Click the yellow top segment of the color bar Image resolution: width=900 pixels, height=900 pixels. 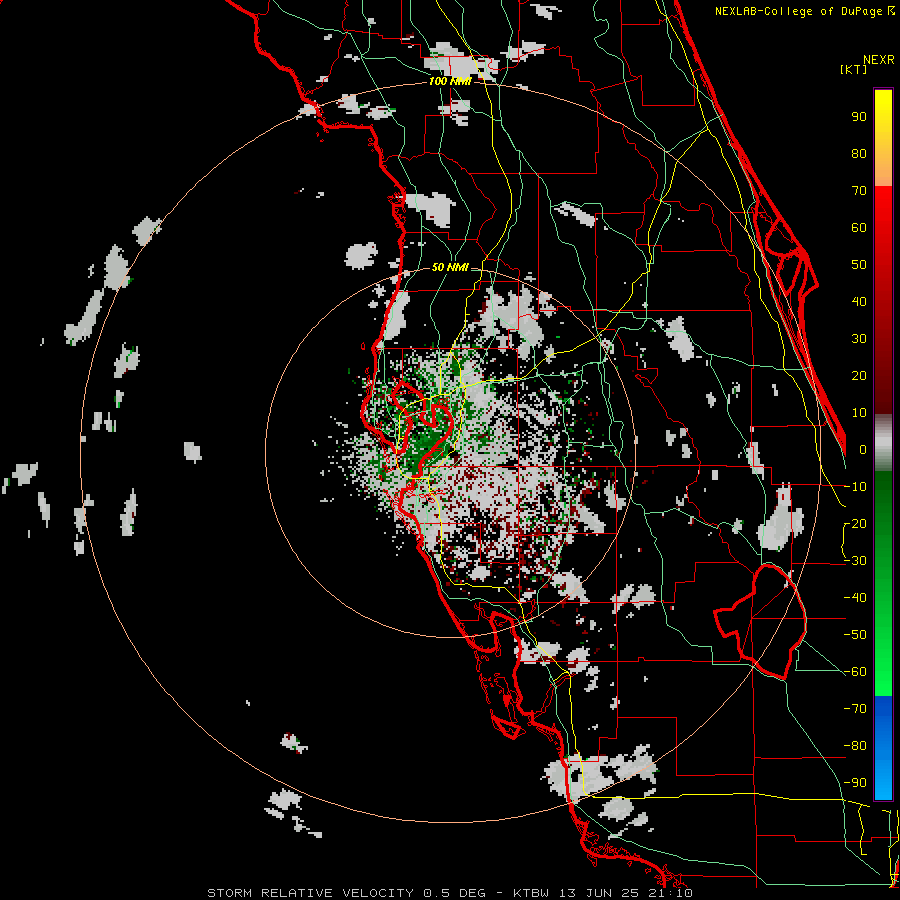pyautogui.click(x=883, y=138)
